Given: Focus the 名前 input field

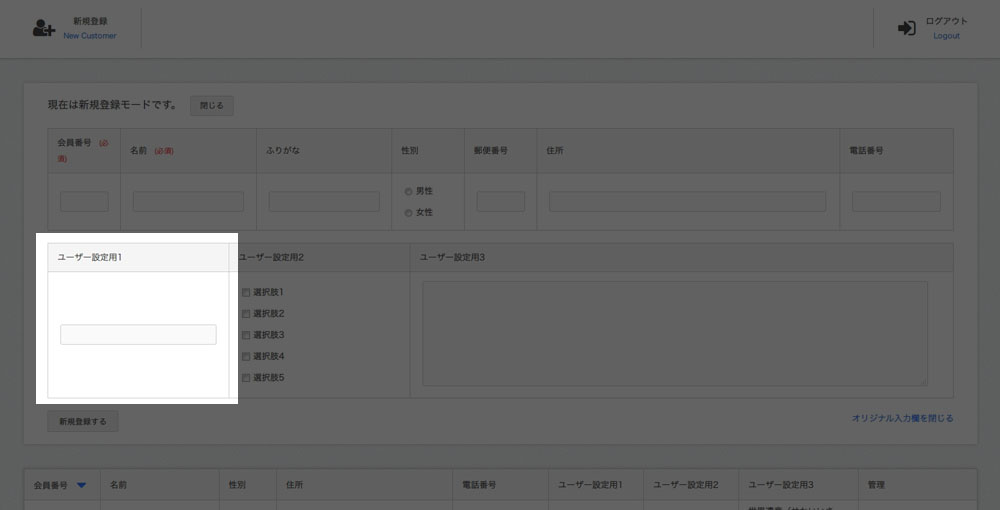Looking at the screenshot, I should coord(188,201).
